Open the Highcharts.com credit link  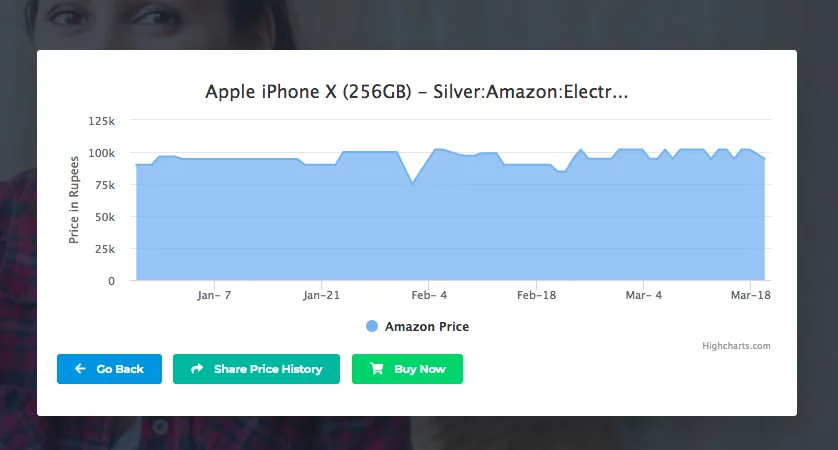(735, 346)
